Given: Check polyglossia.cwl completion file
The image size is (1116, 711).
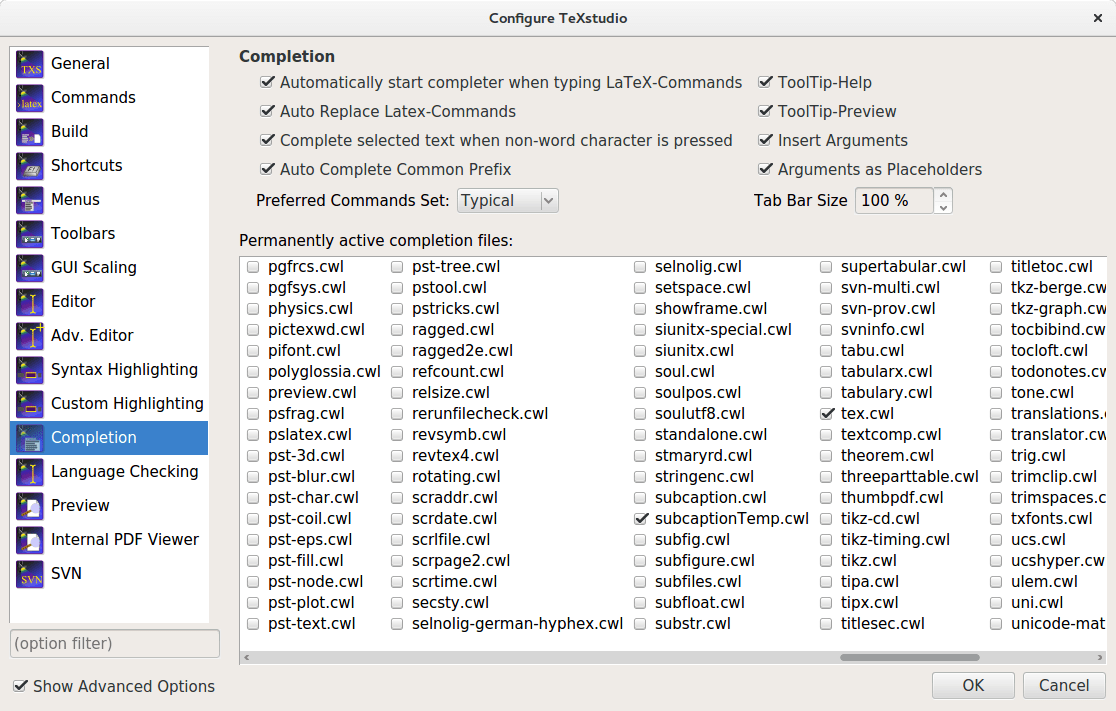Looking at the screenshot, I should [x=253, y=372].
